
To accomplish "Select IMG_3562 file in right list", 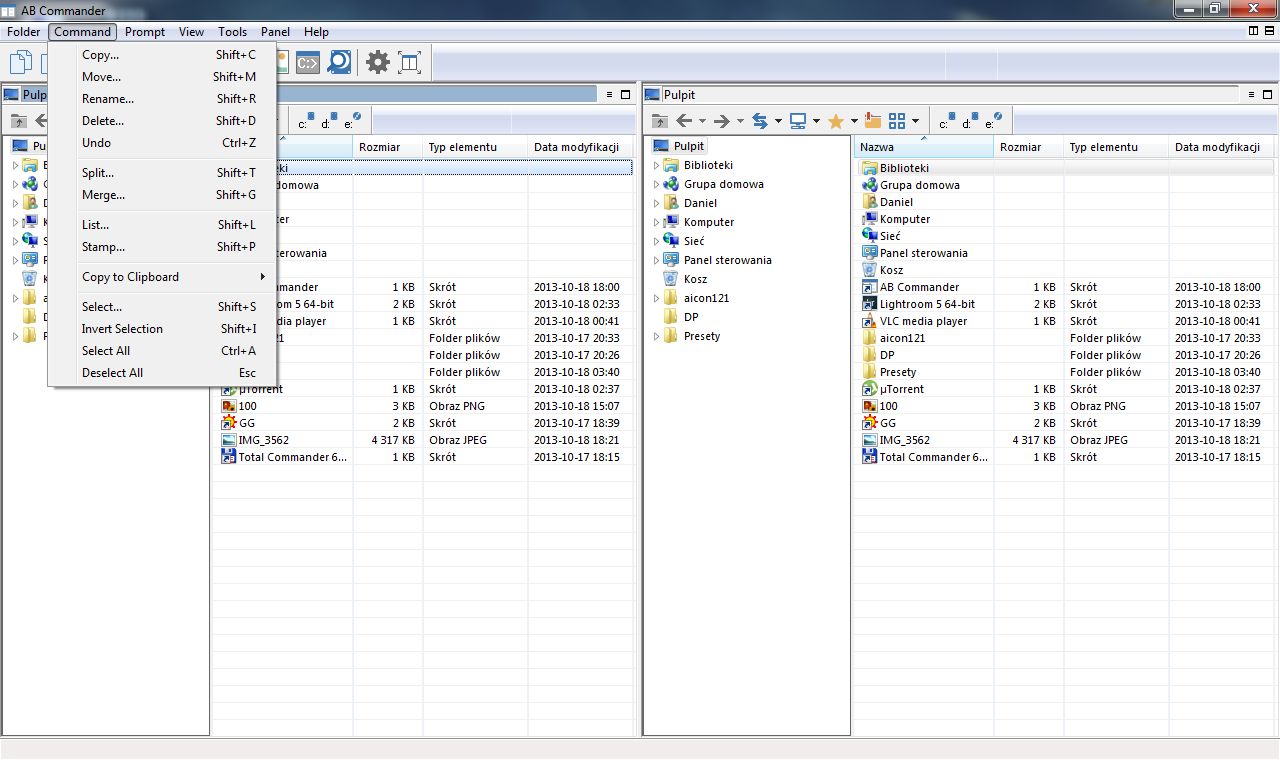I will coord(904,440).
